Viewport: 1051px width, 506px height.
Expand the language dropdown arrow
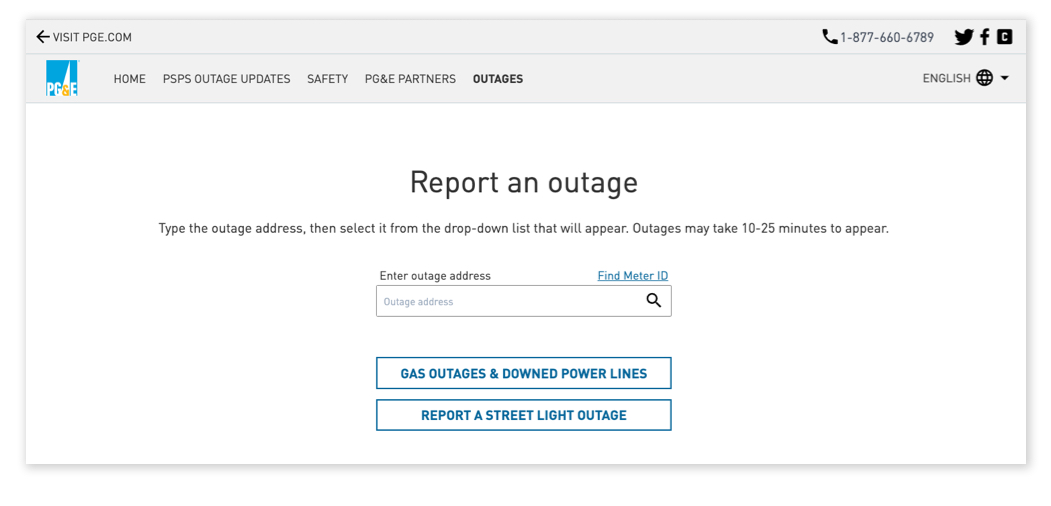click(x=1005, y=78)
